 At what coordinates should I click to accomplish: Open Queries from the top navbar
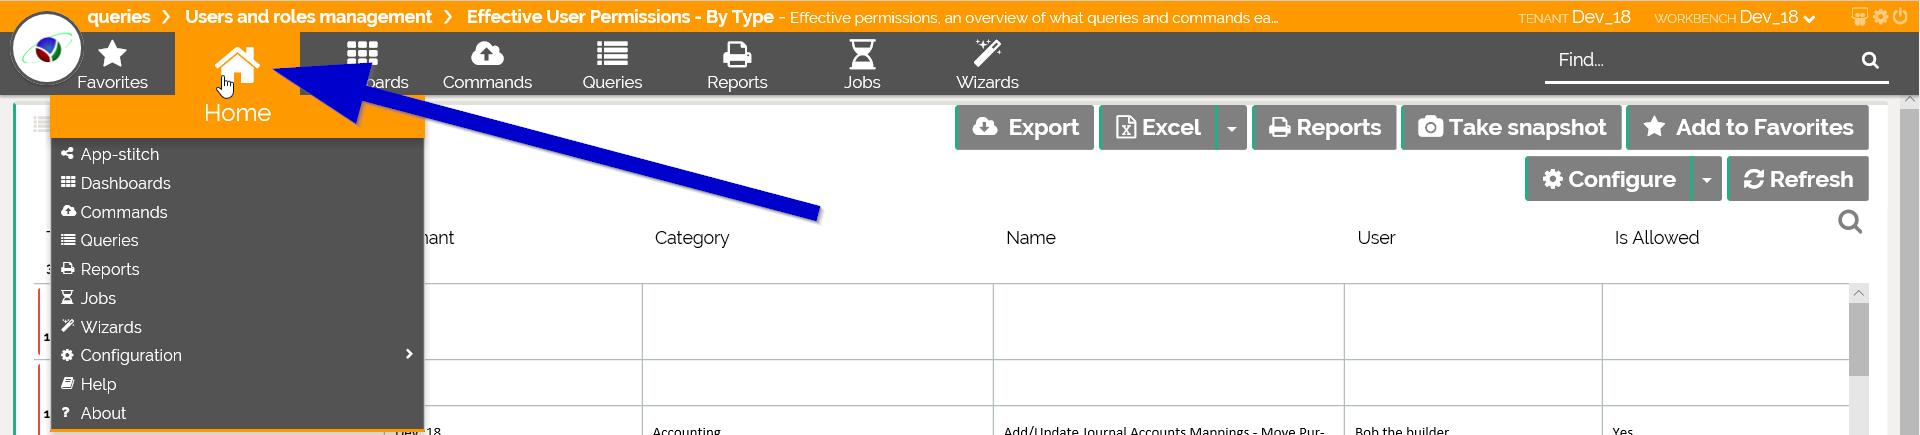[612, 65]
